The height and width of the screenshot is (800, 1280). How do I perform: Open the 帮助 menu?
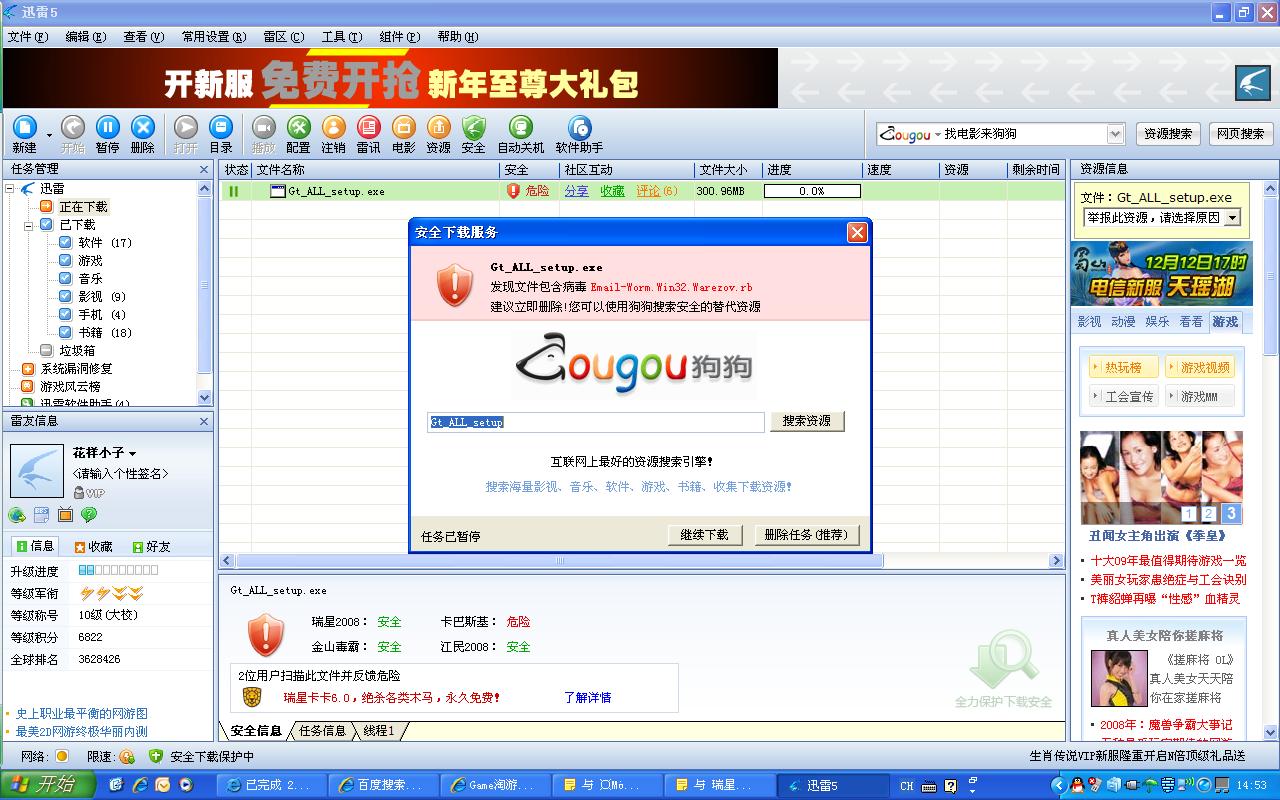click(x=458, y=37)
